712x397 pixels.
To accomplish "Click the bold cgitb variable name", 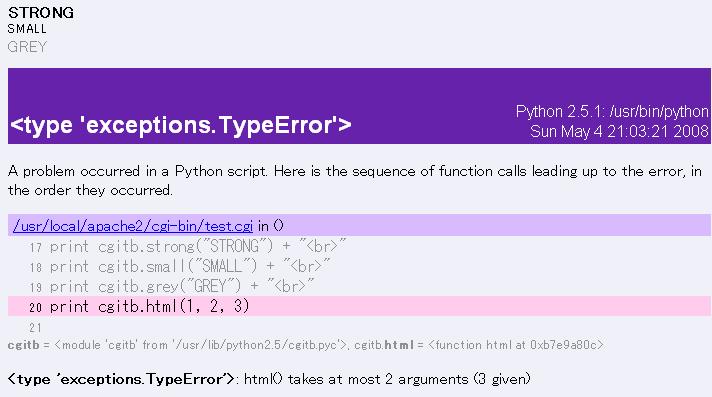I will click(x=24, y=345).
